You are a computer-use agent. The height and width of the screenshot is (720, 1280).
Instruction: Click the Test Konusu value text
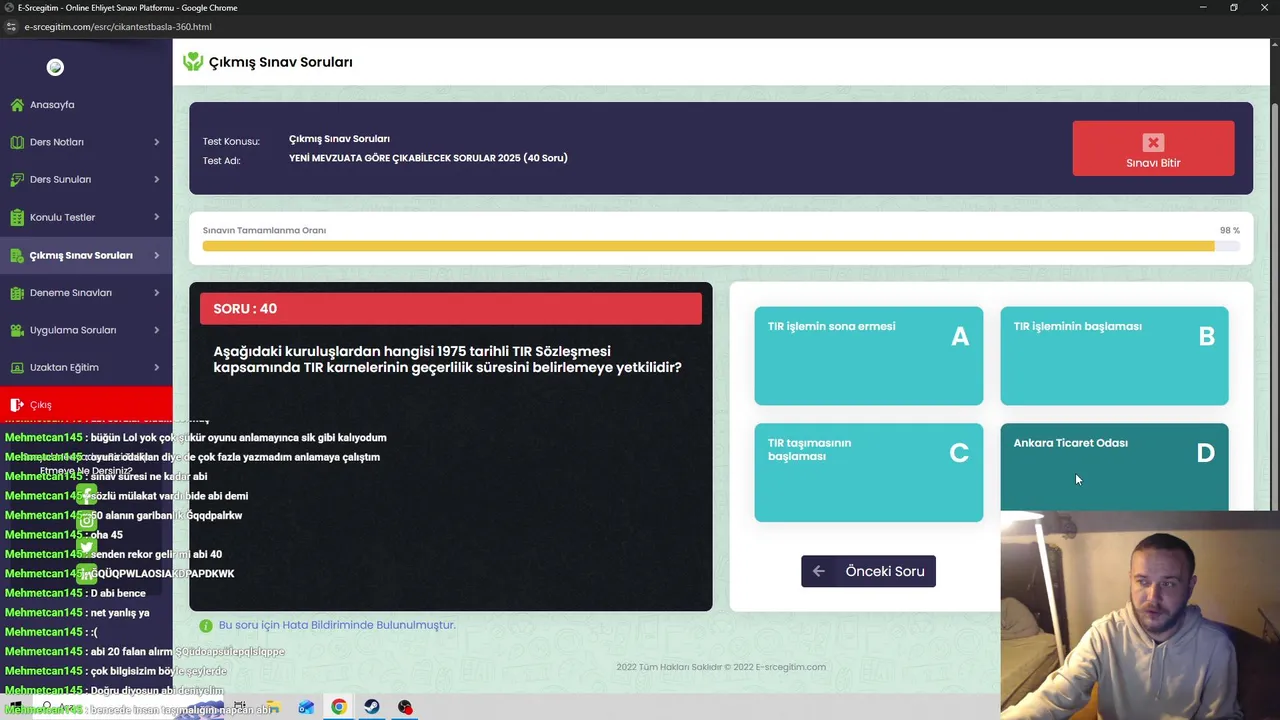[339, 139]
